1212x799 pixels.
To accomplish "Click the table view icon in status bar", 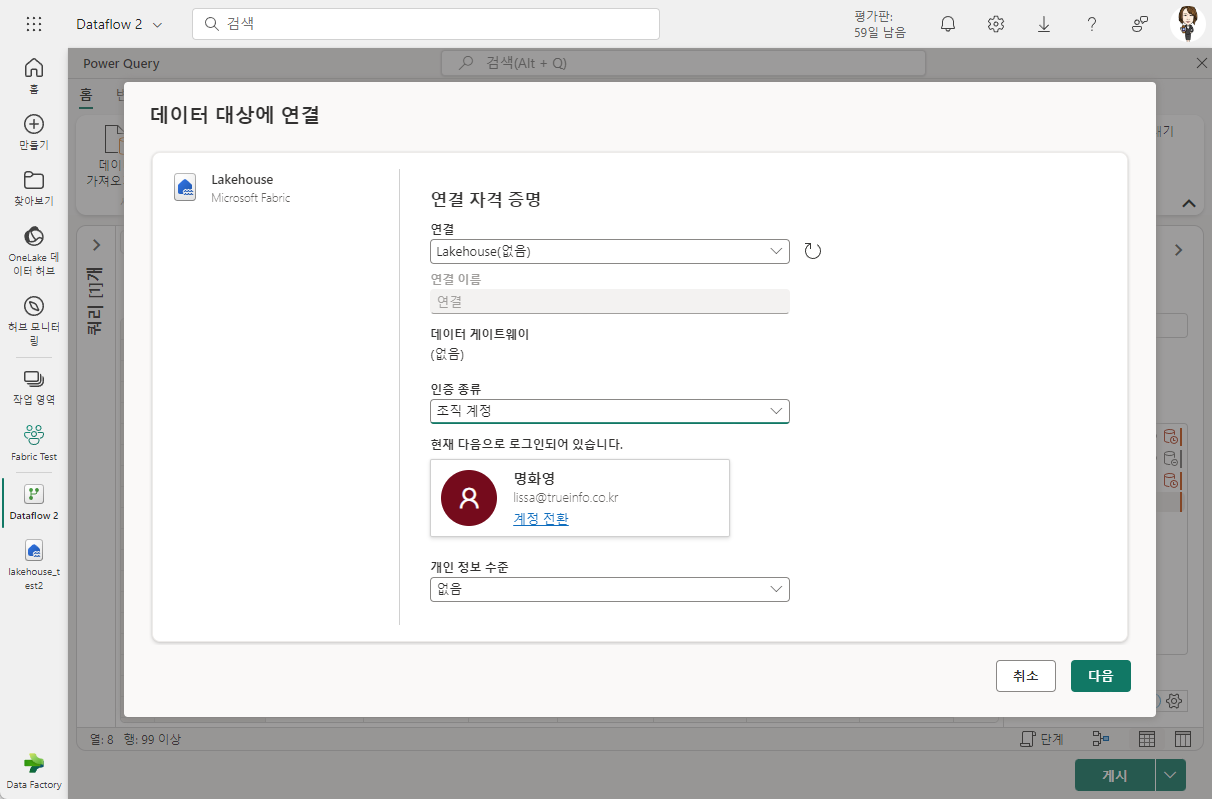I will (1147, 739).
